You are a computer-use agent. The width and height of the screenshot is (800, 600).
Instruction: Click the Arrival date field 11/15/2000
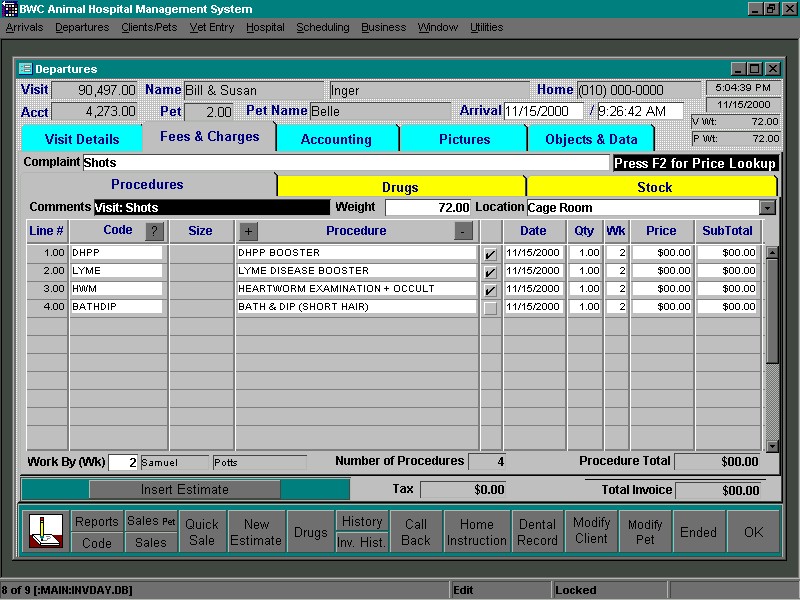click(543, 111)
